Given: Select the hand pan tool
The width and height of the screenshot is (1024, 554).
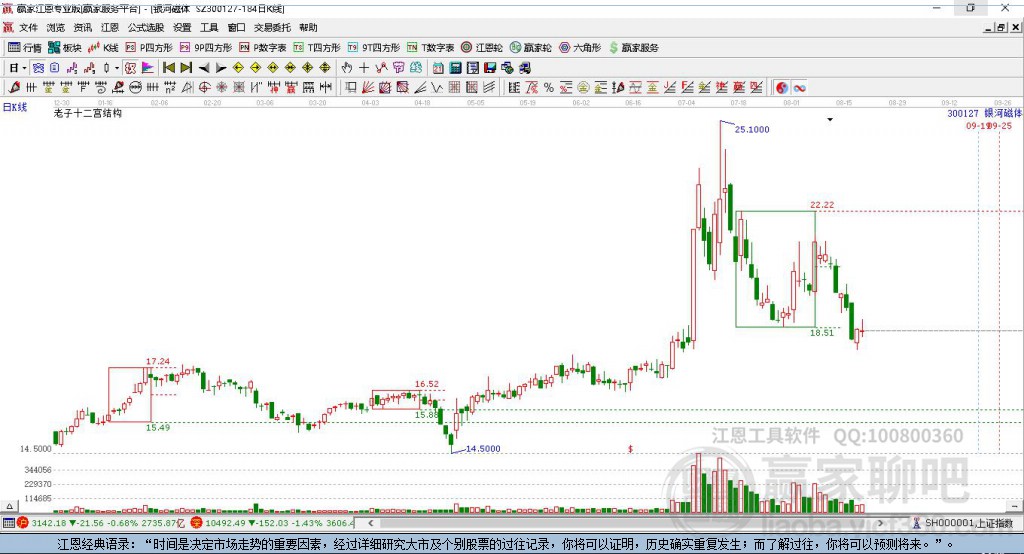Looking at the screenshot, I should (x=346, y=68).
